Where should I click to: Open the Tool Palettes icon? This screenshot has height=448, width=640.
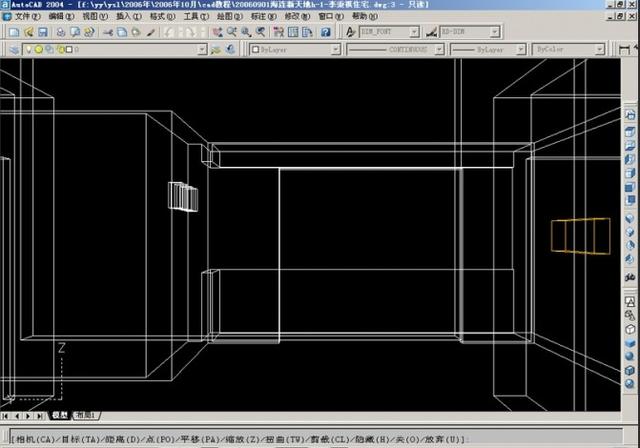(307, 32)
